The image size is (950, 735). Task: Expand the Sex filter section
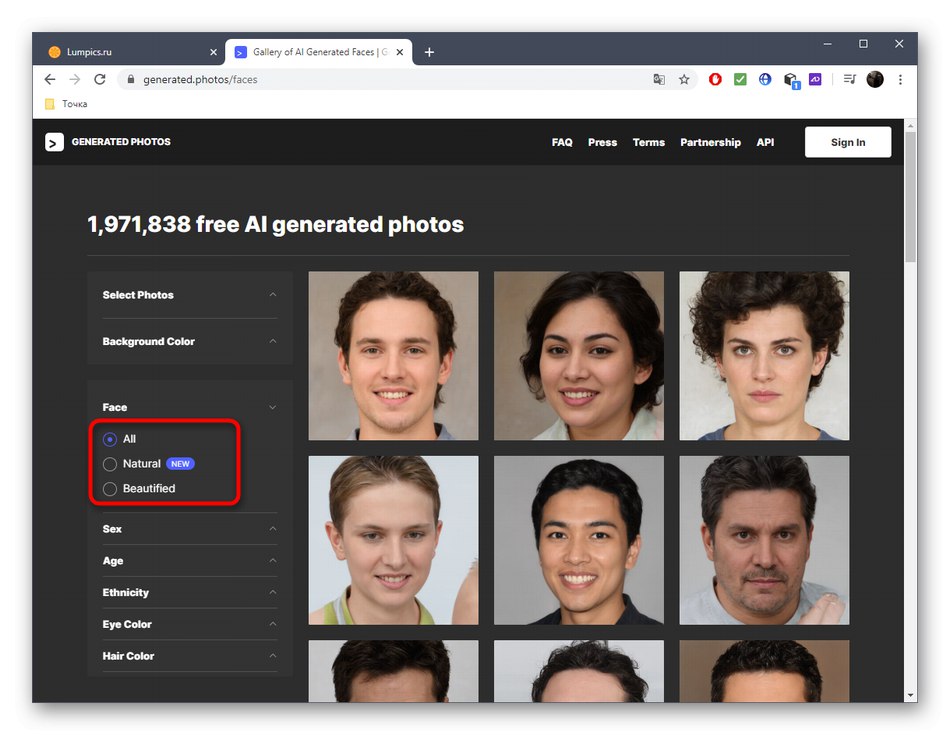coord(190,529)
